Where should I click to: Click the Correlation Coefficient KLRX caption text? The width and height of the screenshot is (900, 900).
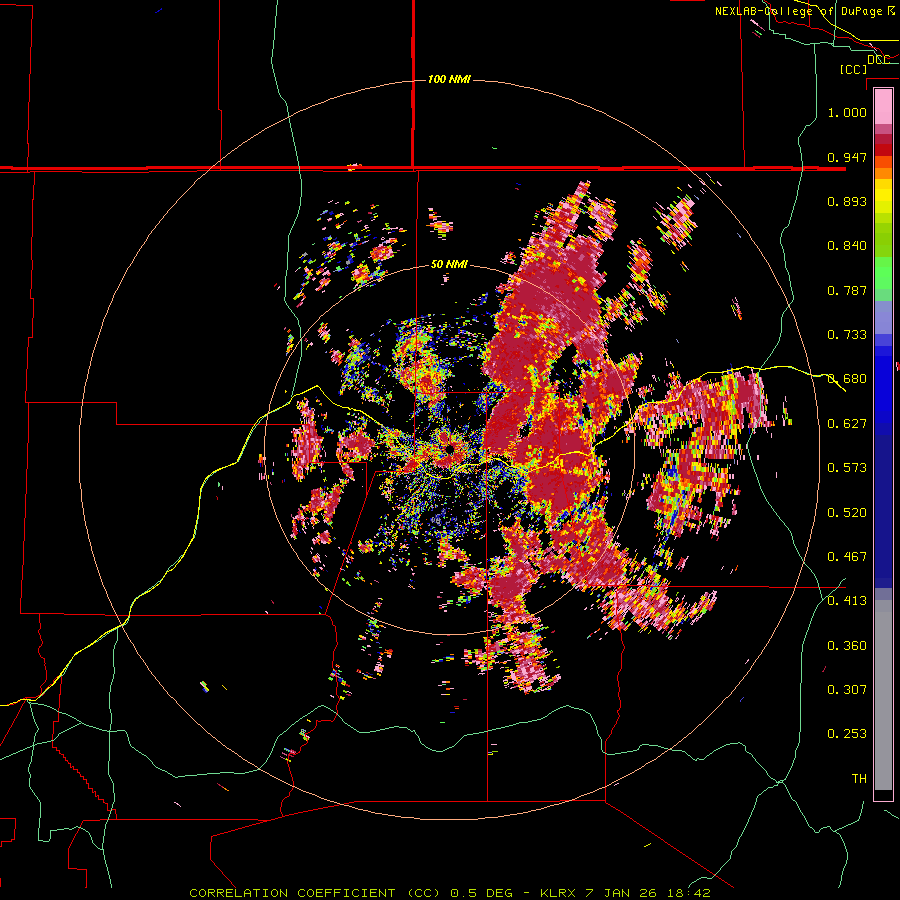click(450, 893)
